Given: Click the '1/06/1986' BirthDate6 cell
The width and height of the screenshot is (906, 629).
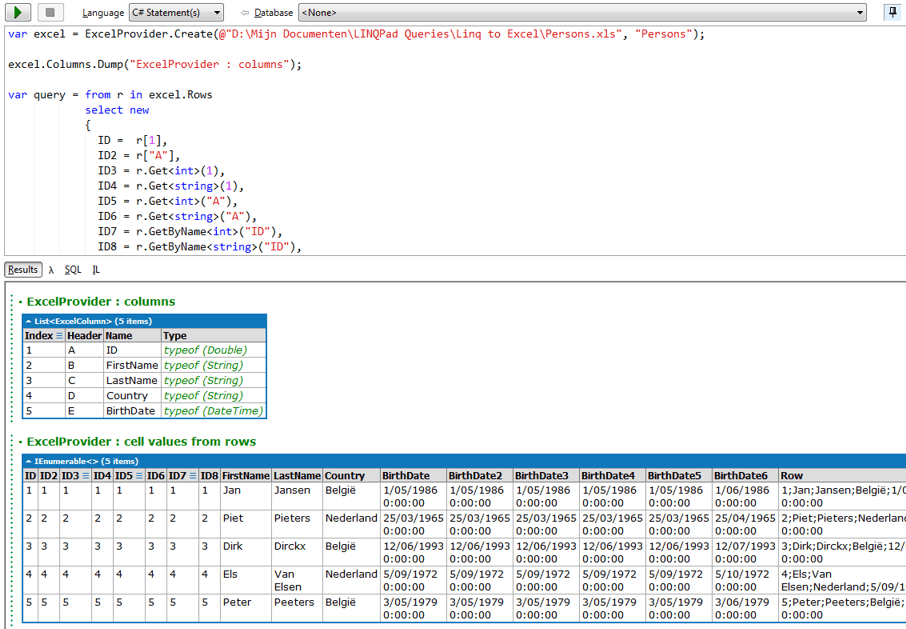Looking at the screenshot, I should pyautogui.click(x=745, y=497).
